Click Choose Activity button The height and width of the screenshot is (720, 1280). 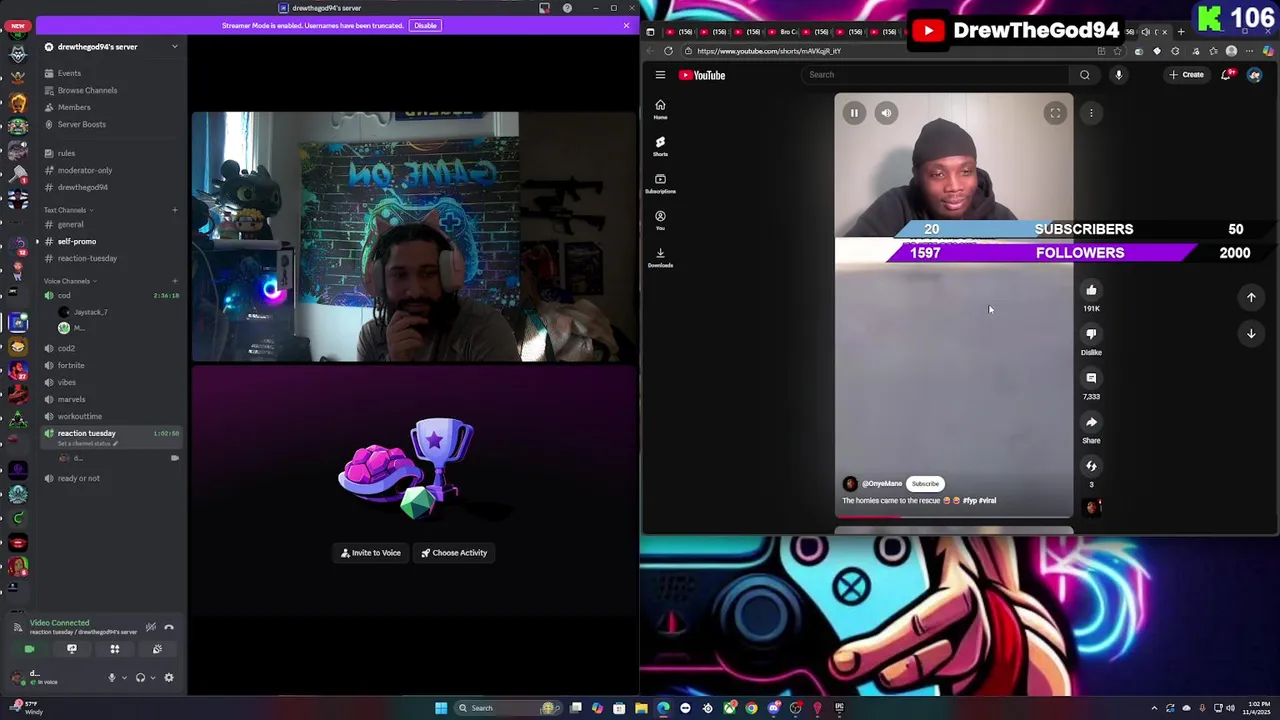tap(454, 553)
